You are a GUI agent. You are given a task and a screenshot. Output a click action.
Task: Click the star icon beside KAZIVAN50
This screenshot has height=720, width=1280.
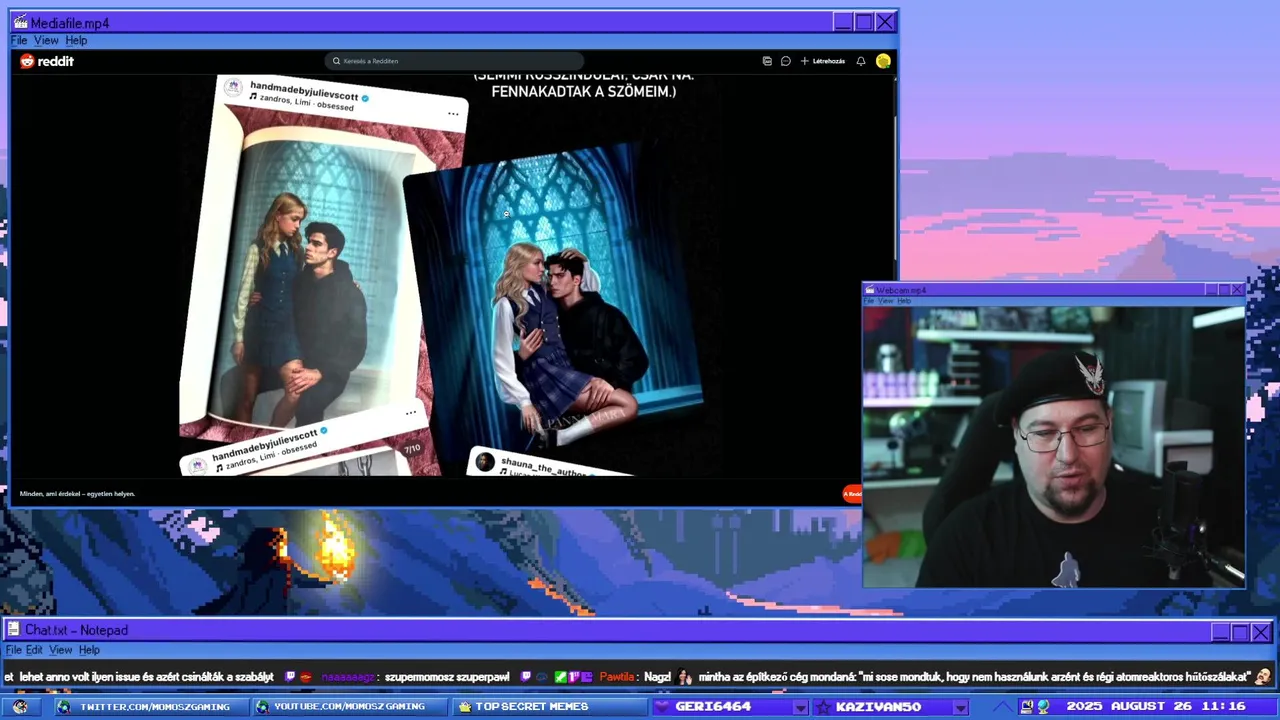coord(823,707)
